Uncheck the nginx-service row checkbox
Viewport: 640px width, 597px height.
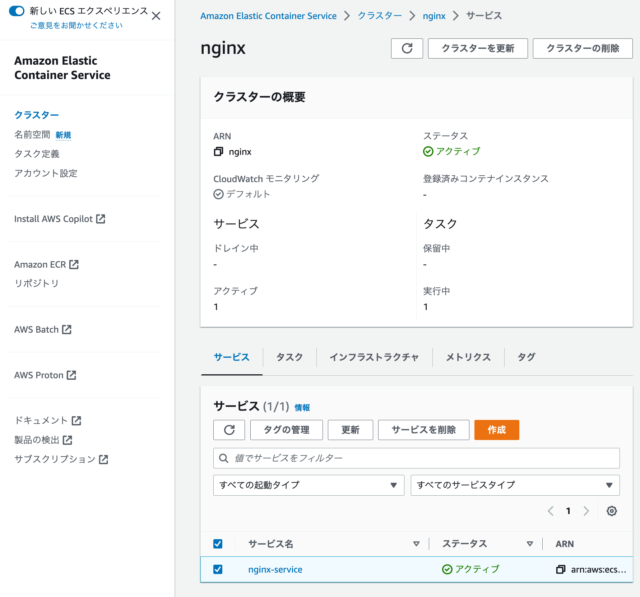(218, 569)
